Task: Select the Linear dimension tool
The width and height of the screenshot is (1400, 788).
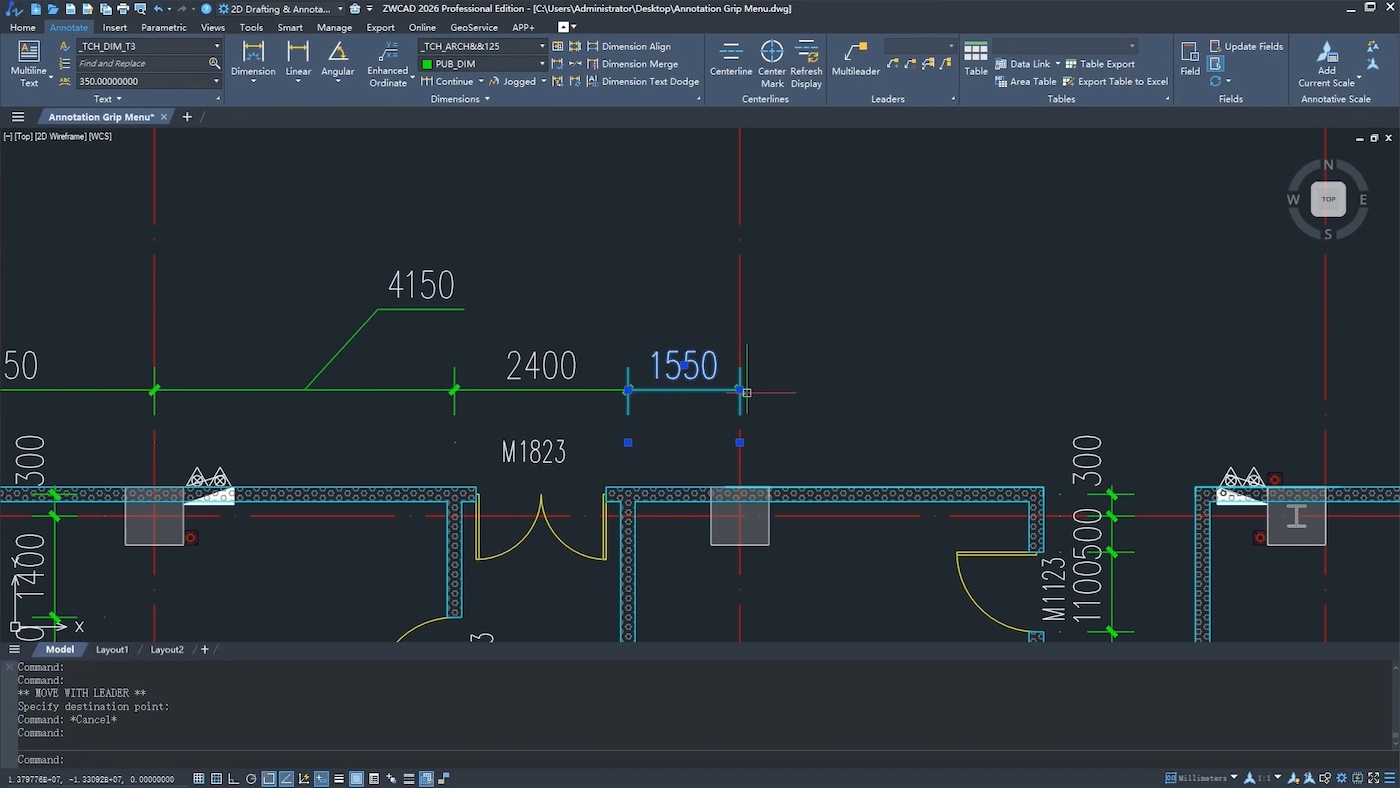Action: click(298, 60)
